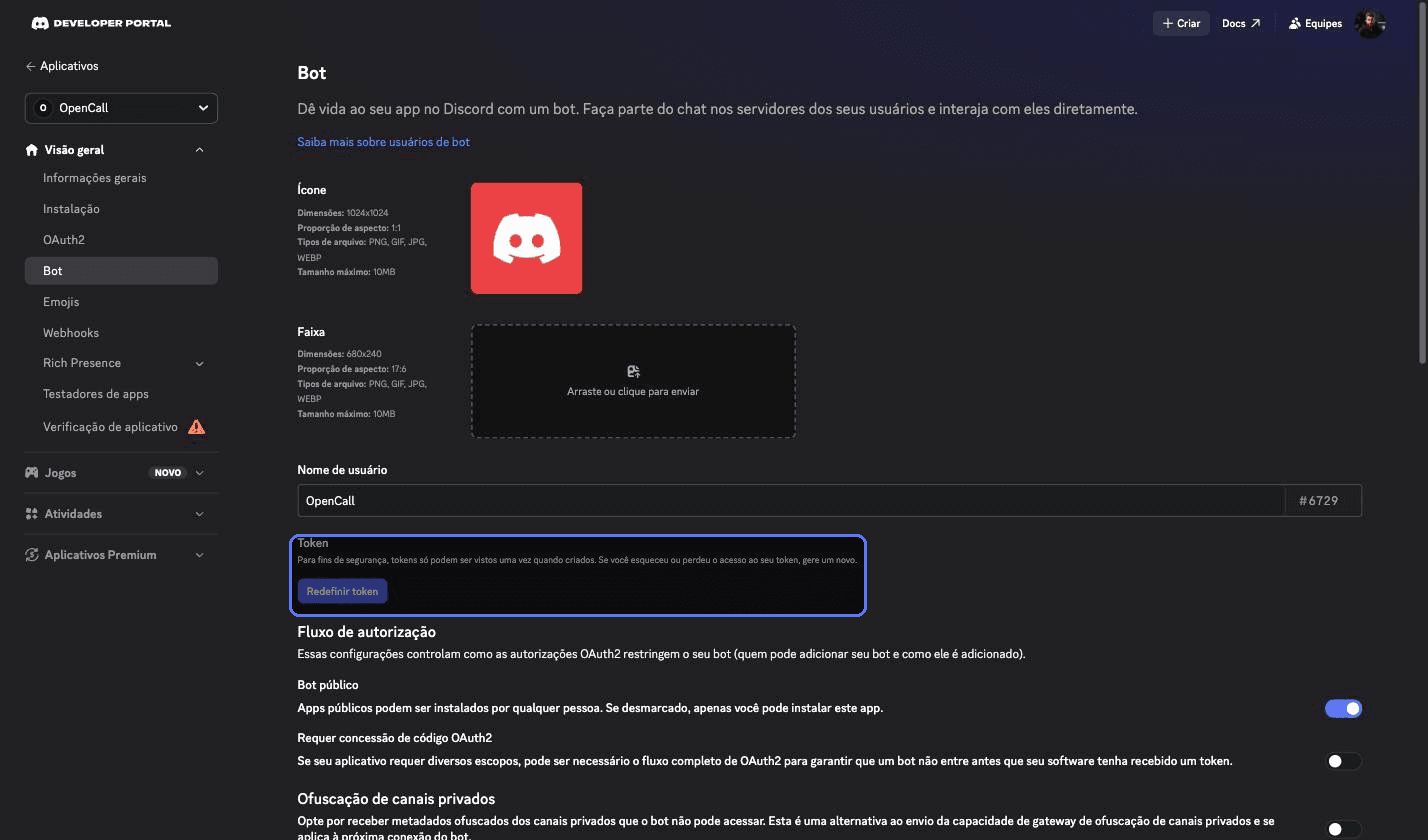Expand the Rich Presence submenu chevron

click(x=199, y=363)
